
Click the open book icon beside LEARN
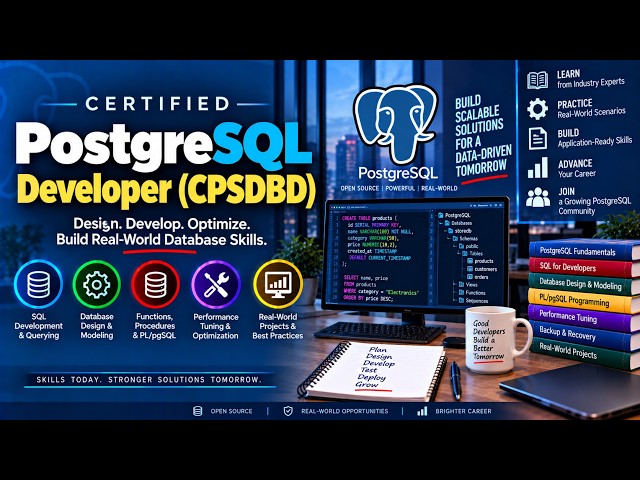(538, 80)
